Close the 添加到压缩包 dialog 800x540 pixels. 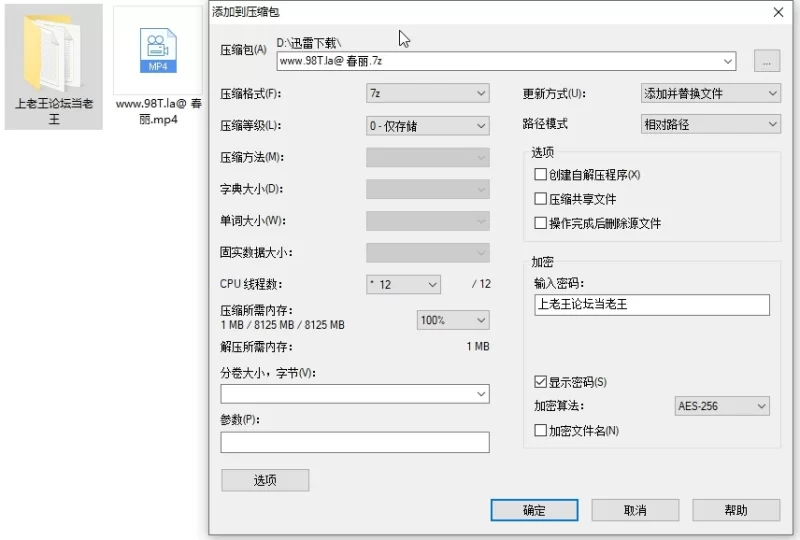[778, 12]
